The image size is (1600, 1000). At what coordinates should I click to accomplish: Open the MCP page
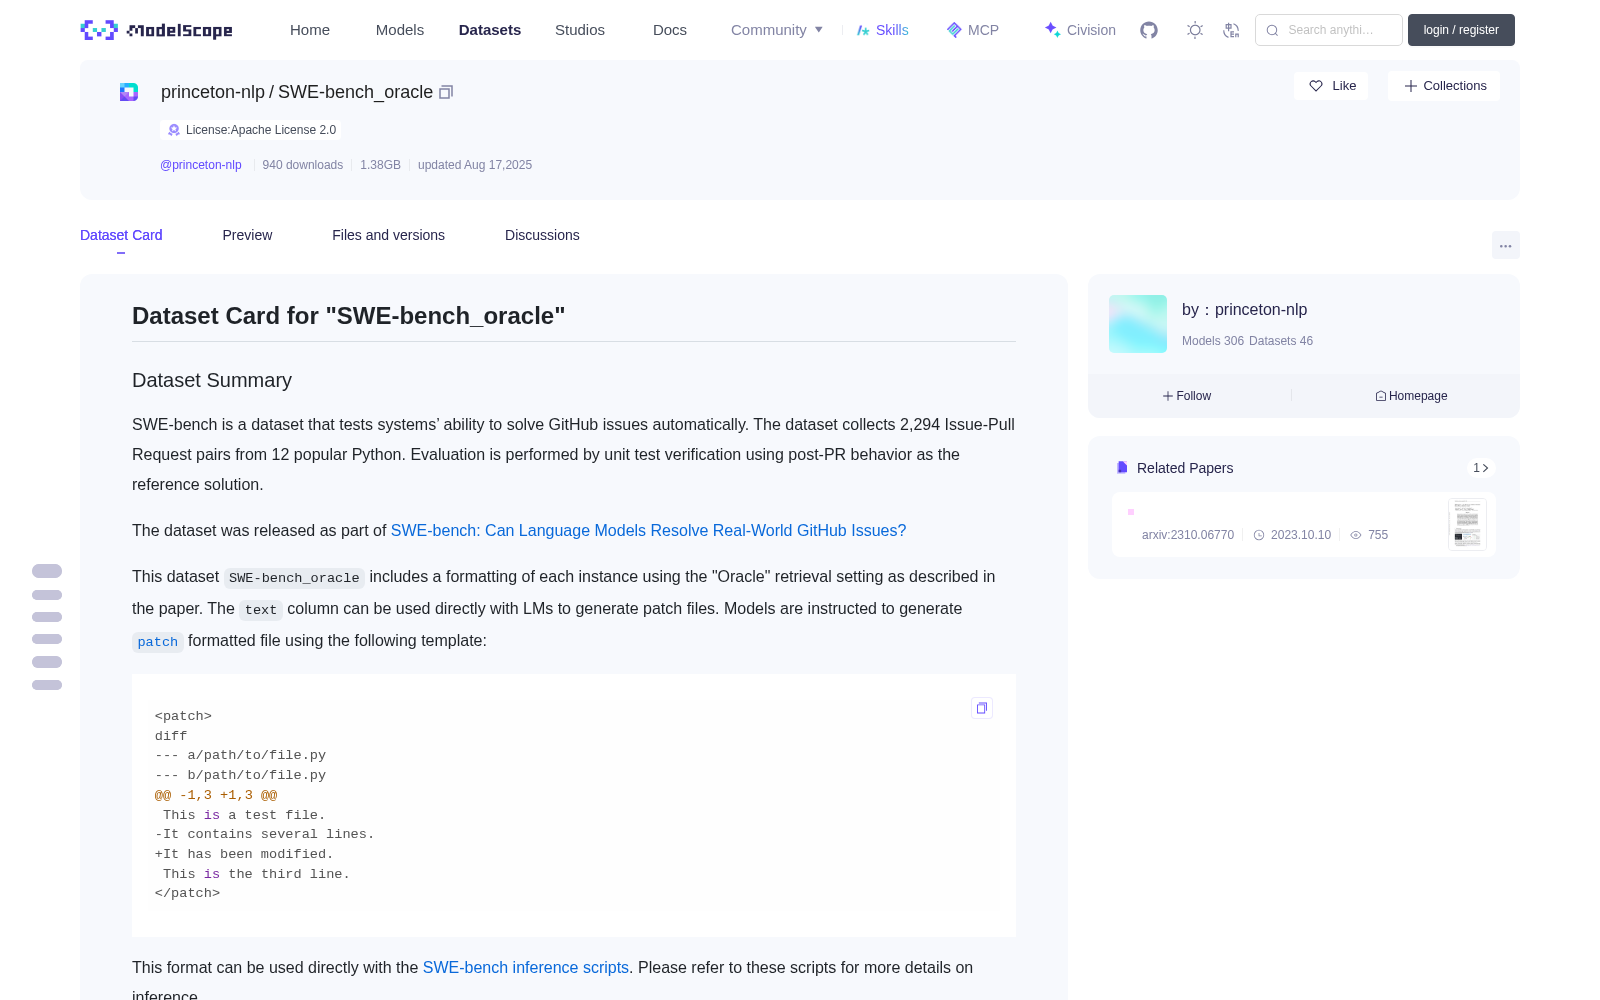[x=973, y=30]
